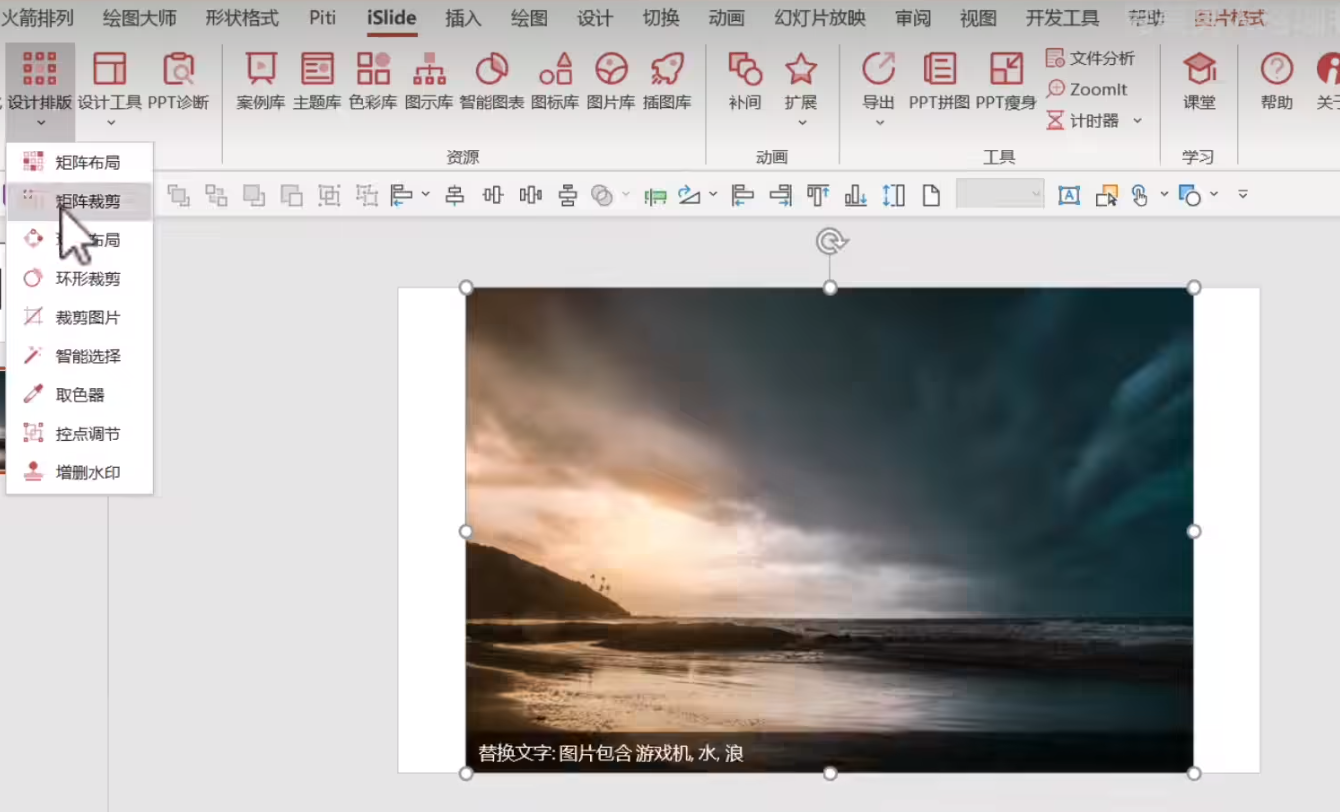Open the 课堂 classroom icon
Image resolution: width=1340 pixels, height=812 pixels.
point(1200,69)
